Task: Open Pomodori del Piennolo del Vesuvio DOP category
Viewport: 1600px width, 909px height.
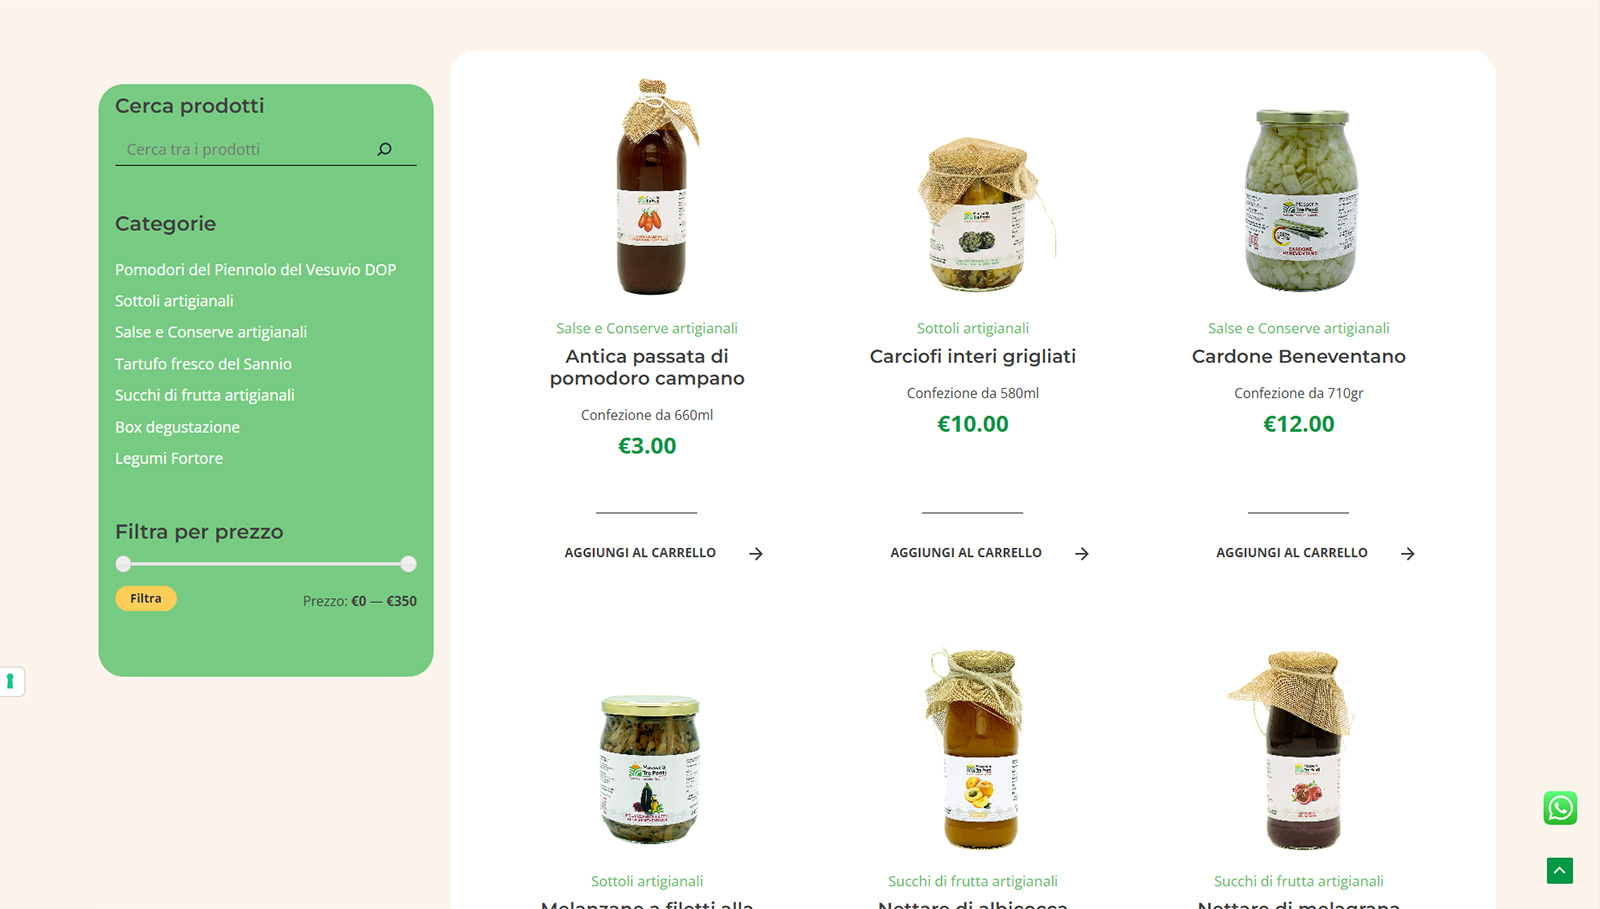Action: pos(255,270)
